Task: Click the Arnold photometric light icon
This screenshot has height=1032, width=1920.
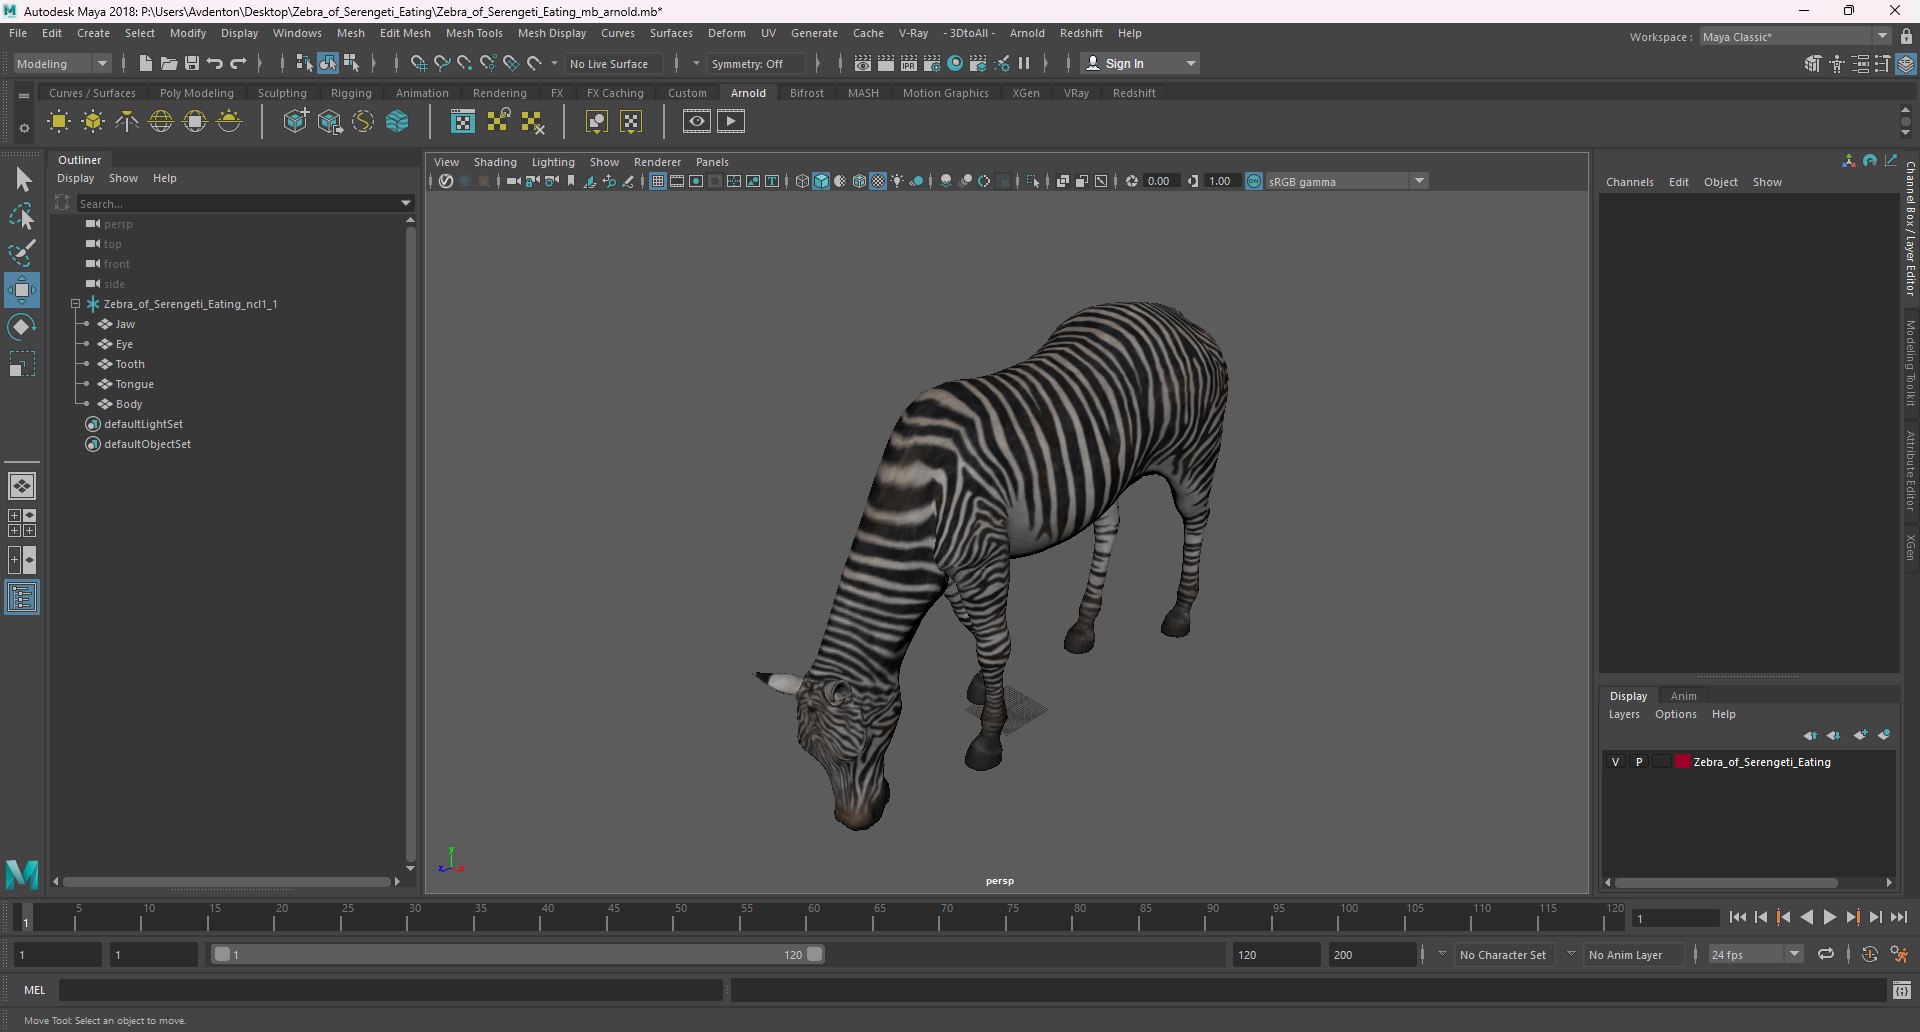Action: click(127, 122)
